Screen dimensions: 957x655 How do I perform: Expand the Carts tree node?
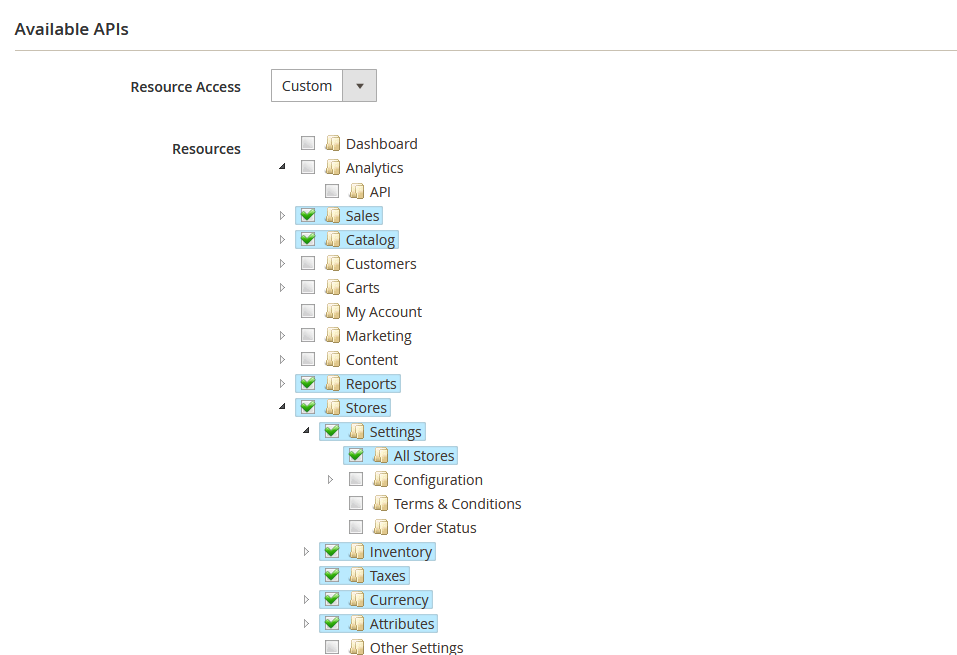(282, 287)
